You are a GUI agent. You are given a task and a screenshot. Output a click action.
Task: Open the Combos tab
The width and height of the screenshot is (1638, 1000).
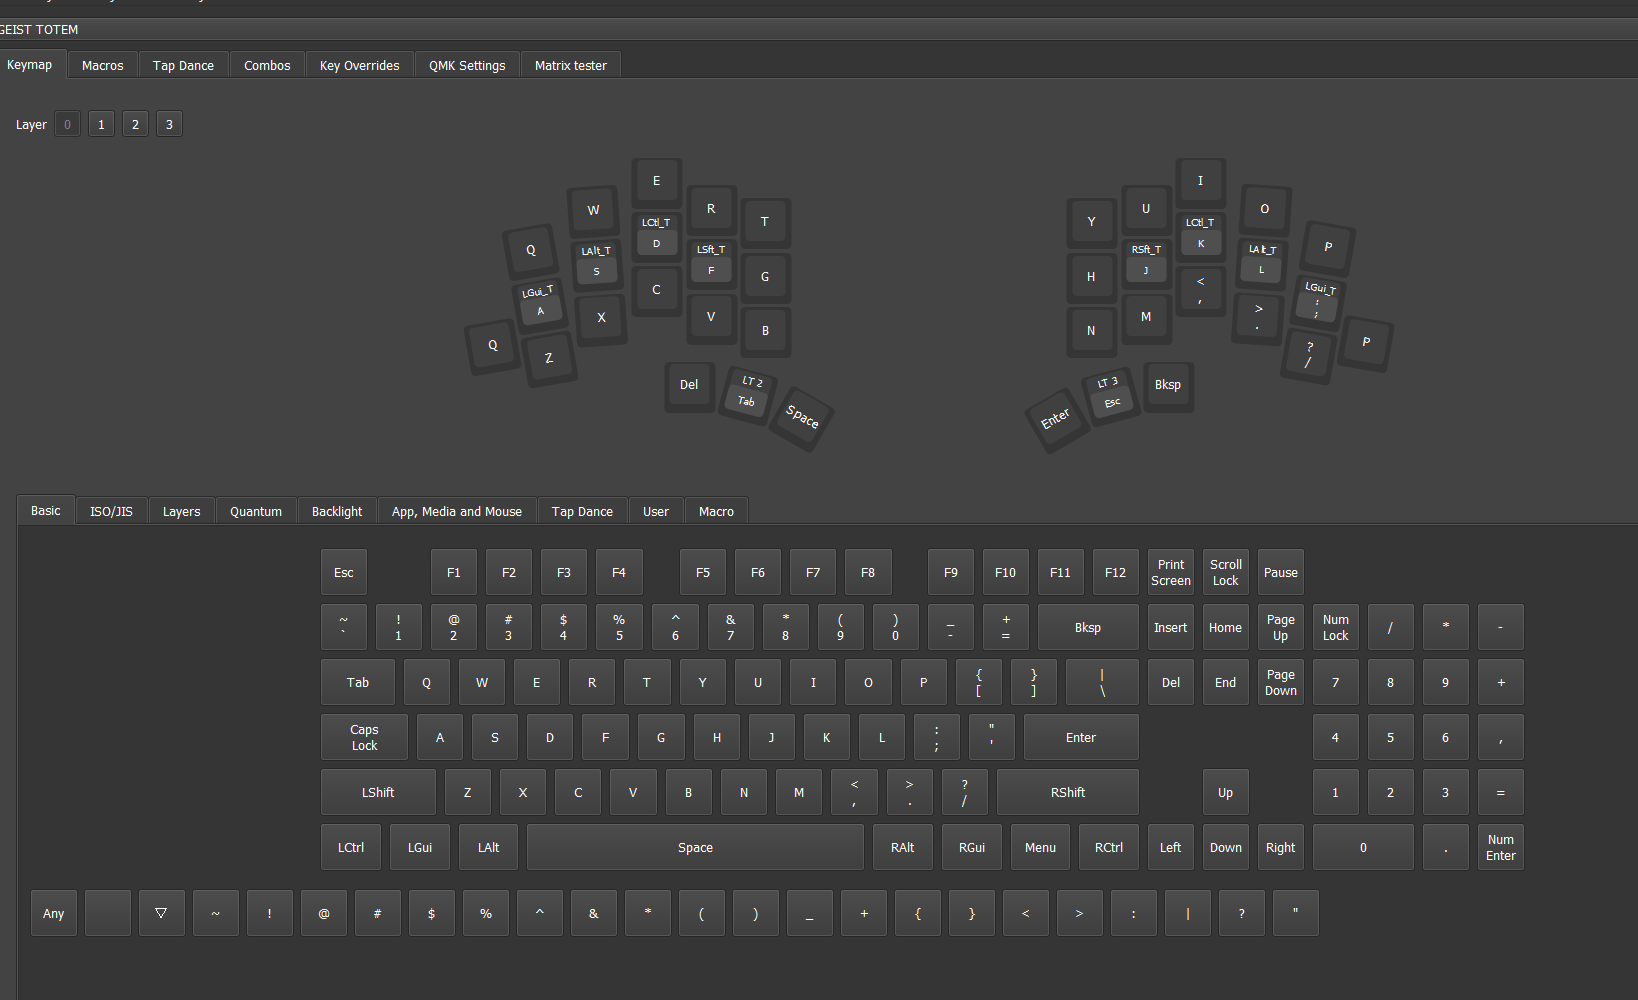tap(267, 65)
